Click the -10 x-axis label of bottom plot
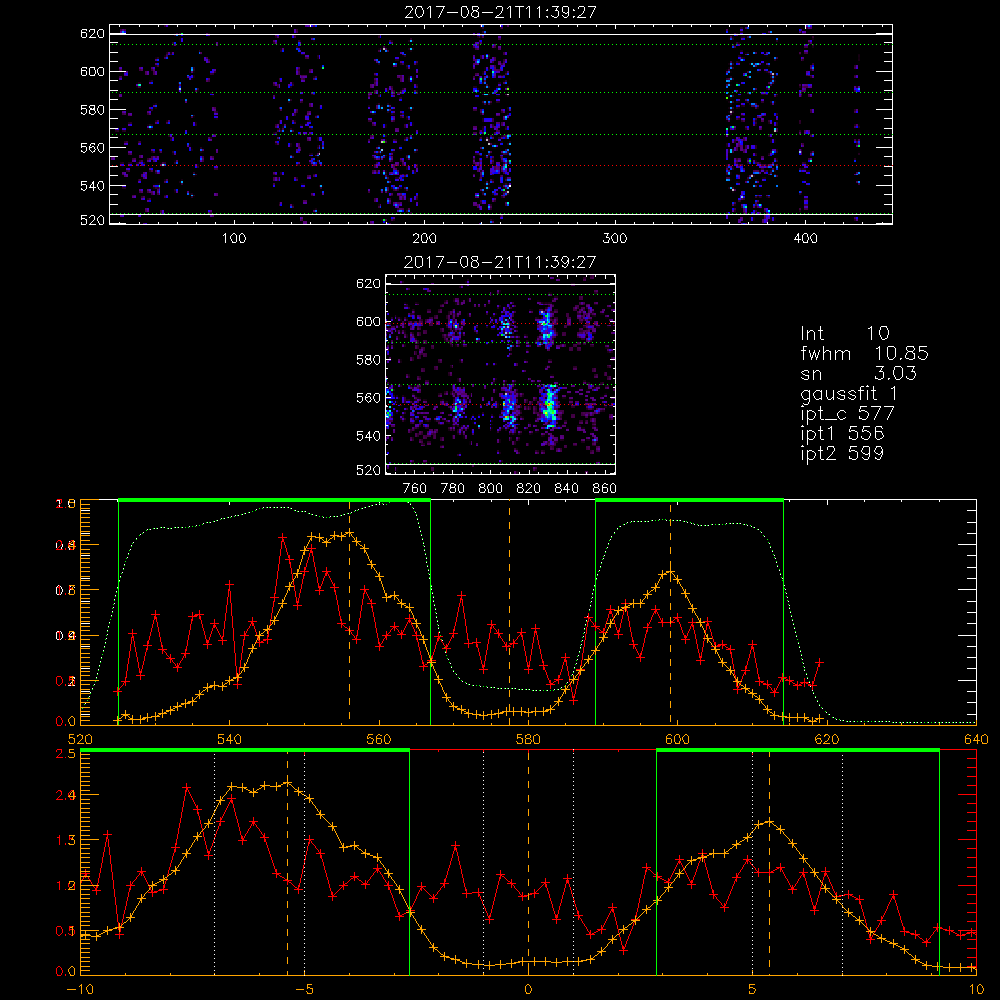The width and height of the screenshot is (1000, 1000). 80,989
